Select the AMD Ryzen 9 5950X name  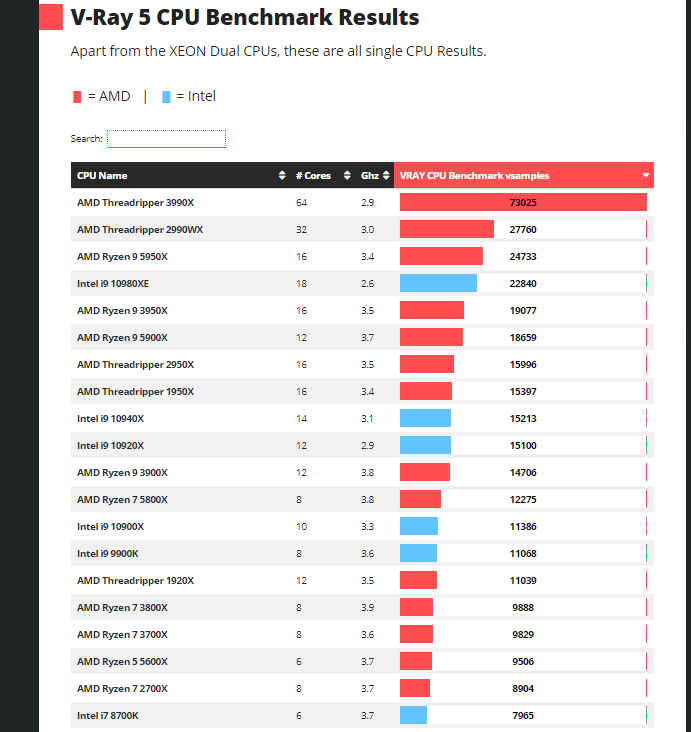tap(122, 257)
